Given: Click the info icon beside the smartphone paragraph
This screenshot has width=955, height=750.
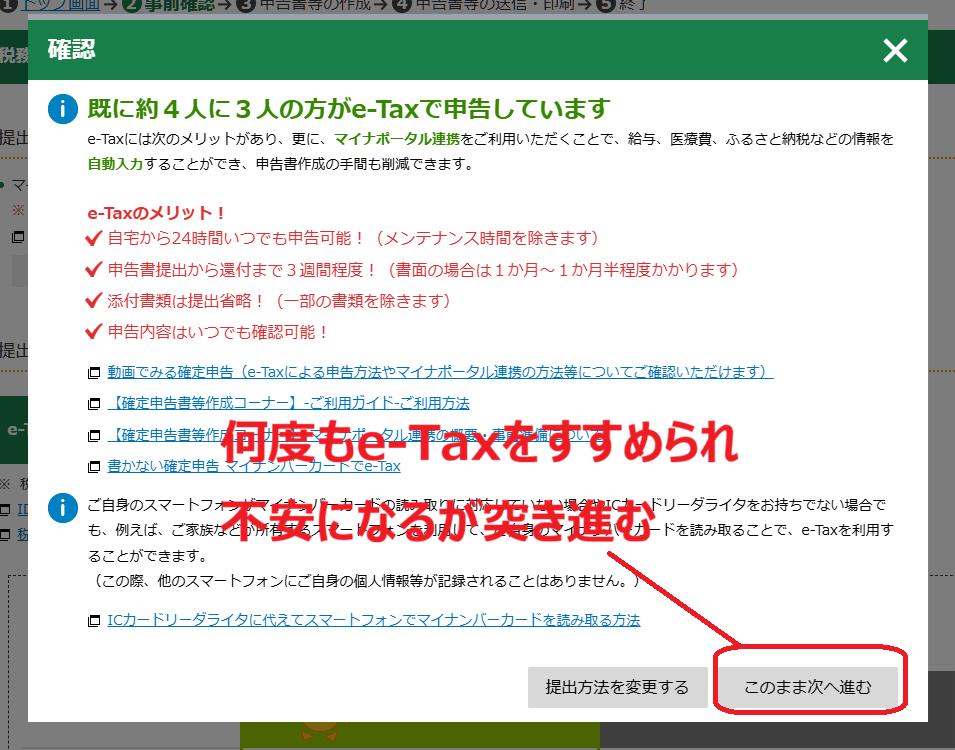Looking at the screenshot, I should coord(63,508).
